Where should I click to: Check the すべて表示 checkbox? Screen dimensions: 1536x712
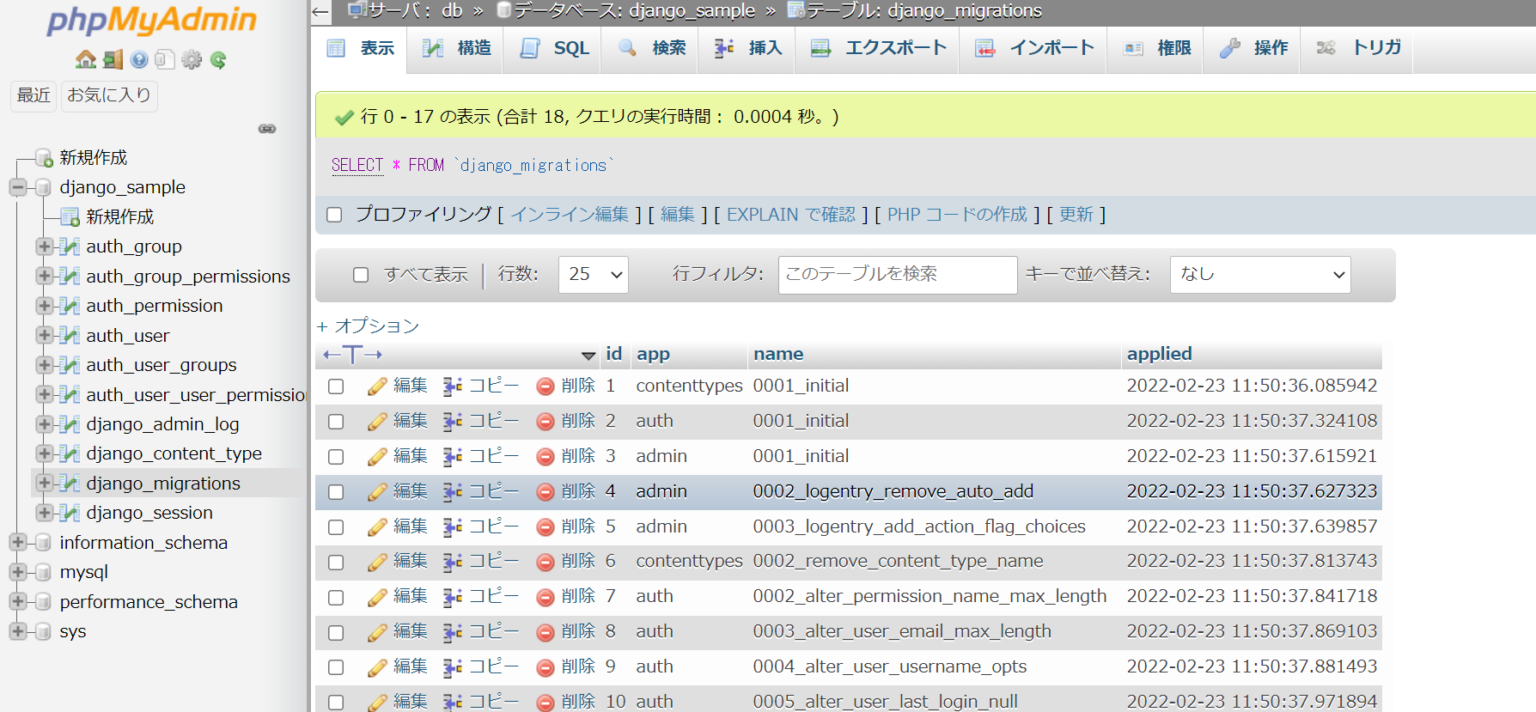coord(360,274)
